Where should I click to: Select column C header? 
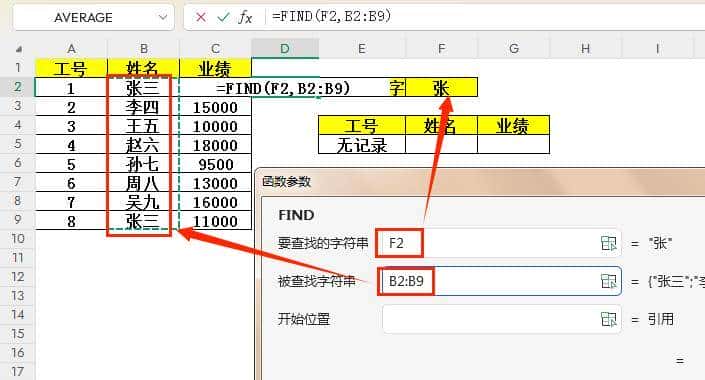[x=215, y=49]
